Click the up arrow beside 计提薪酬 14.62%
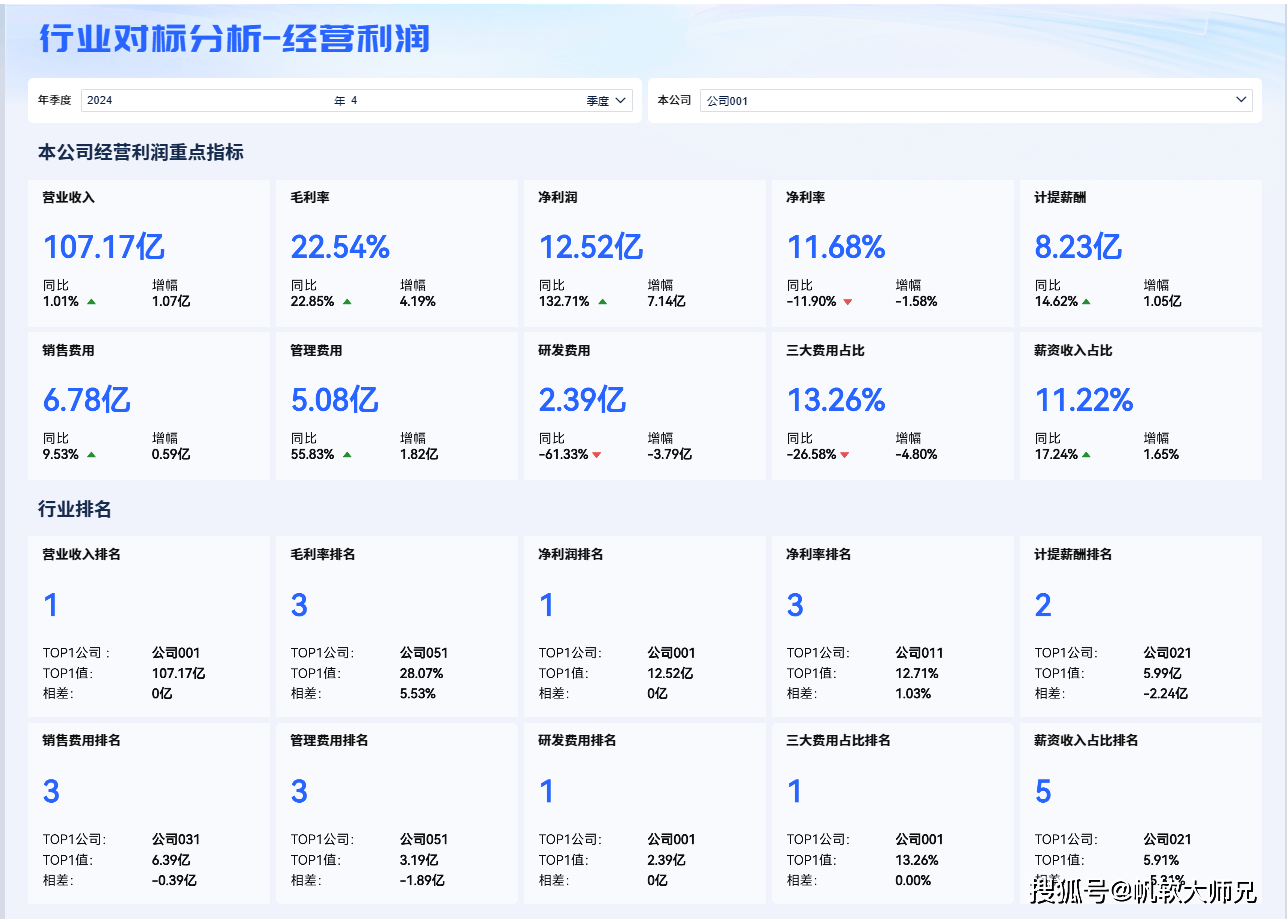Image resolution: width=1287 pixels, height=919 pixels. tap(1086, 302)
